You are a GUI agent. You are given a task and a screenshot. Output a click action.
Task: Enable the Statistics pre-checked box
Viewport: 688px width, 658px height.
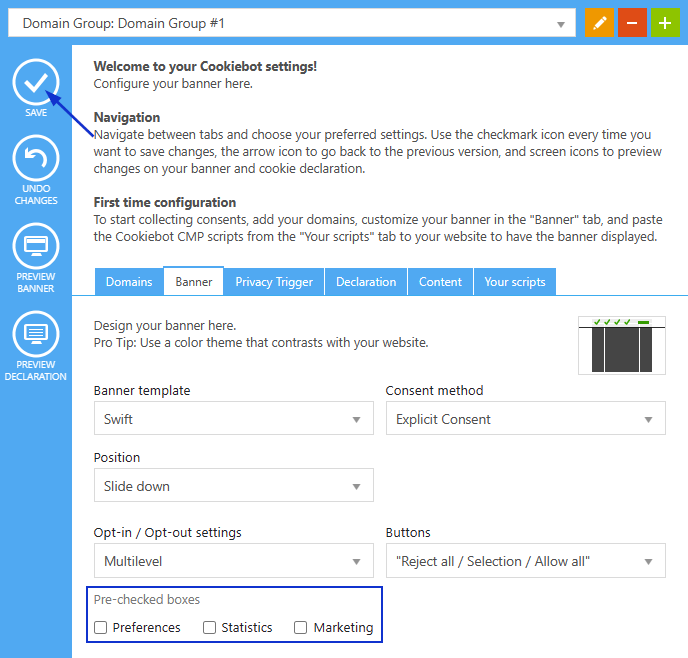point(209,628)
